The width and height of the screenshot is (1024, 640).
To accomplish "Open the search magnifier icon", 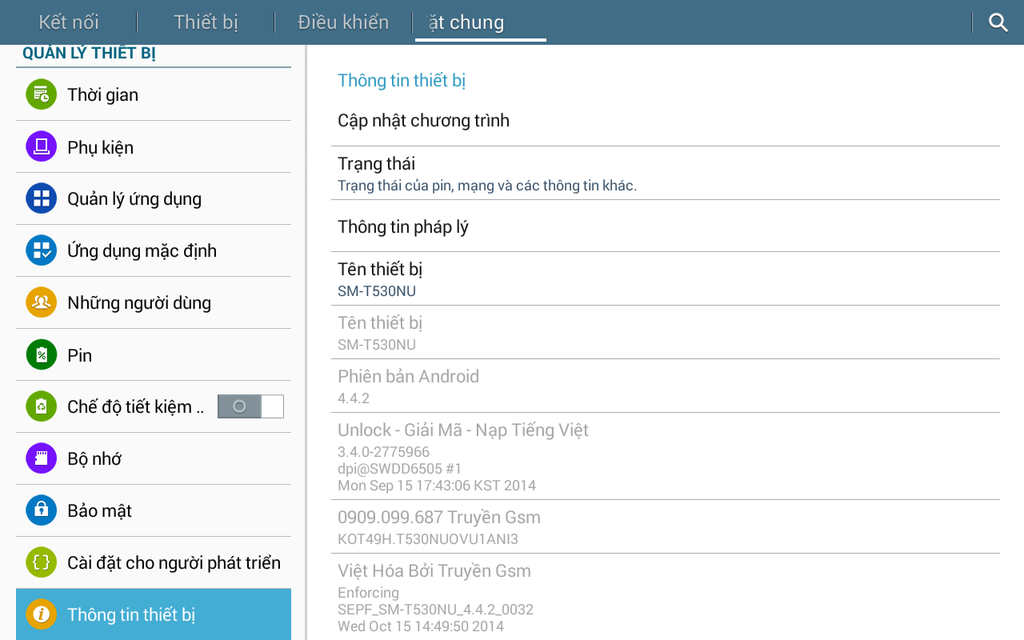I will pos(998,23).
